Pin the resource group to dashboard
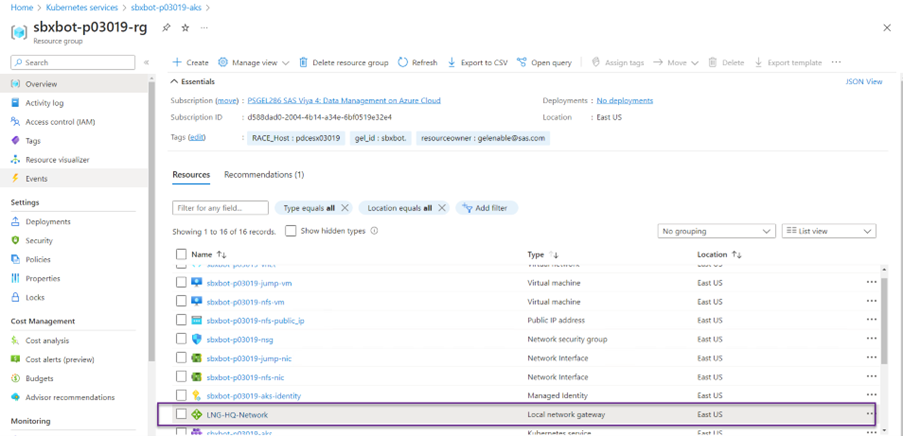Screen dimensions: 903x436 (x=166, y=28)
